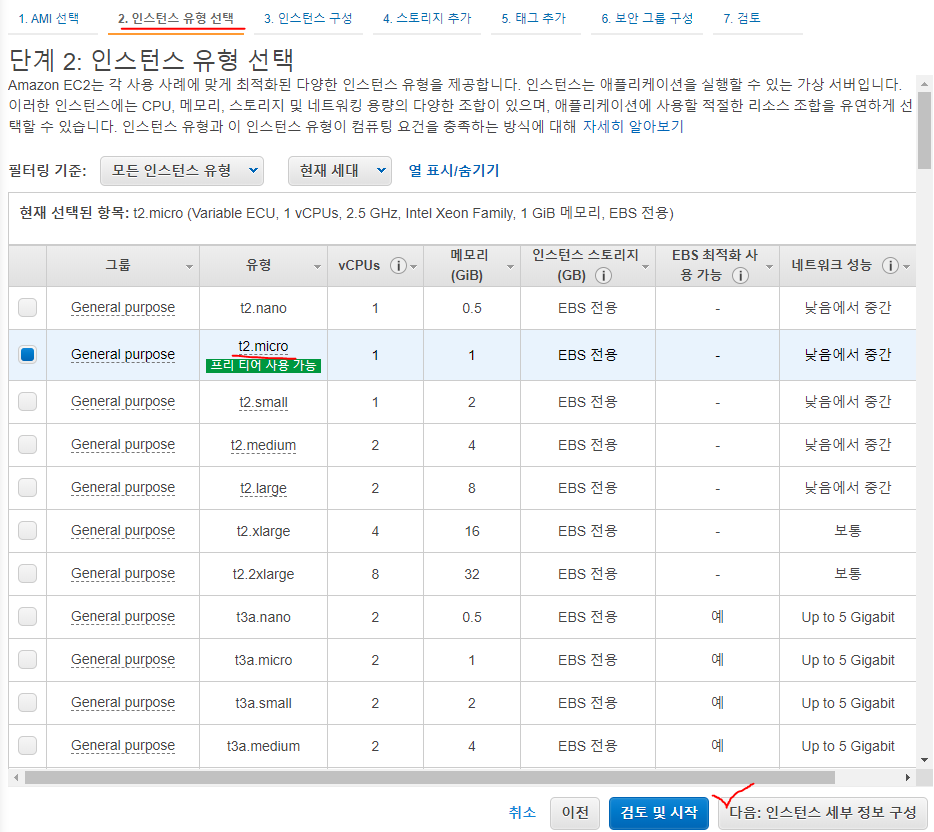934x832 pixels.
Task: Open the 유형 column sort arrow
Action: (317, 267)
